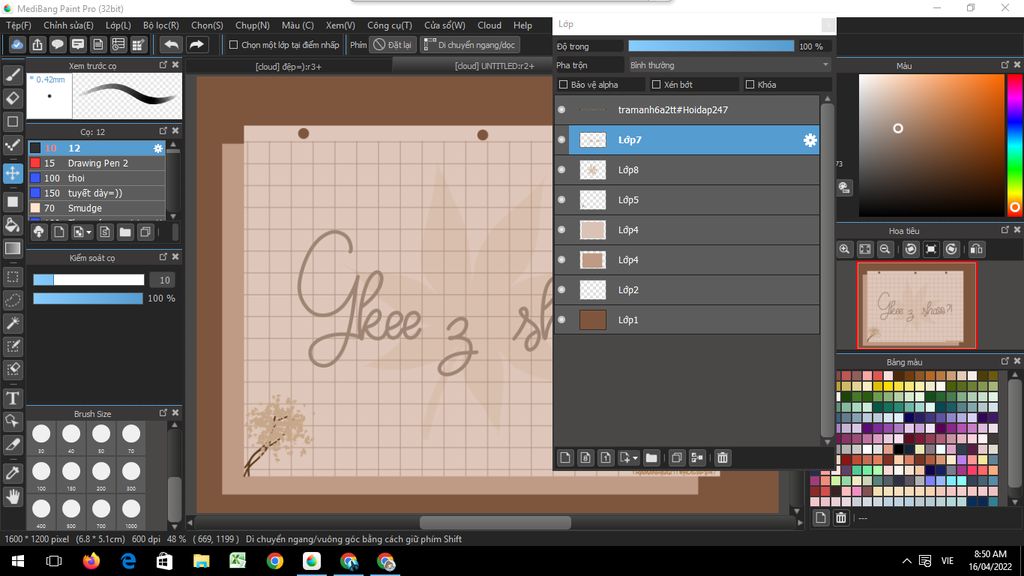Enable the 'Xén bớt' clipping checkbox

pos(656,84)
